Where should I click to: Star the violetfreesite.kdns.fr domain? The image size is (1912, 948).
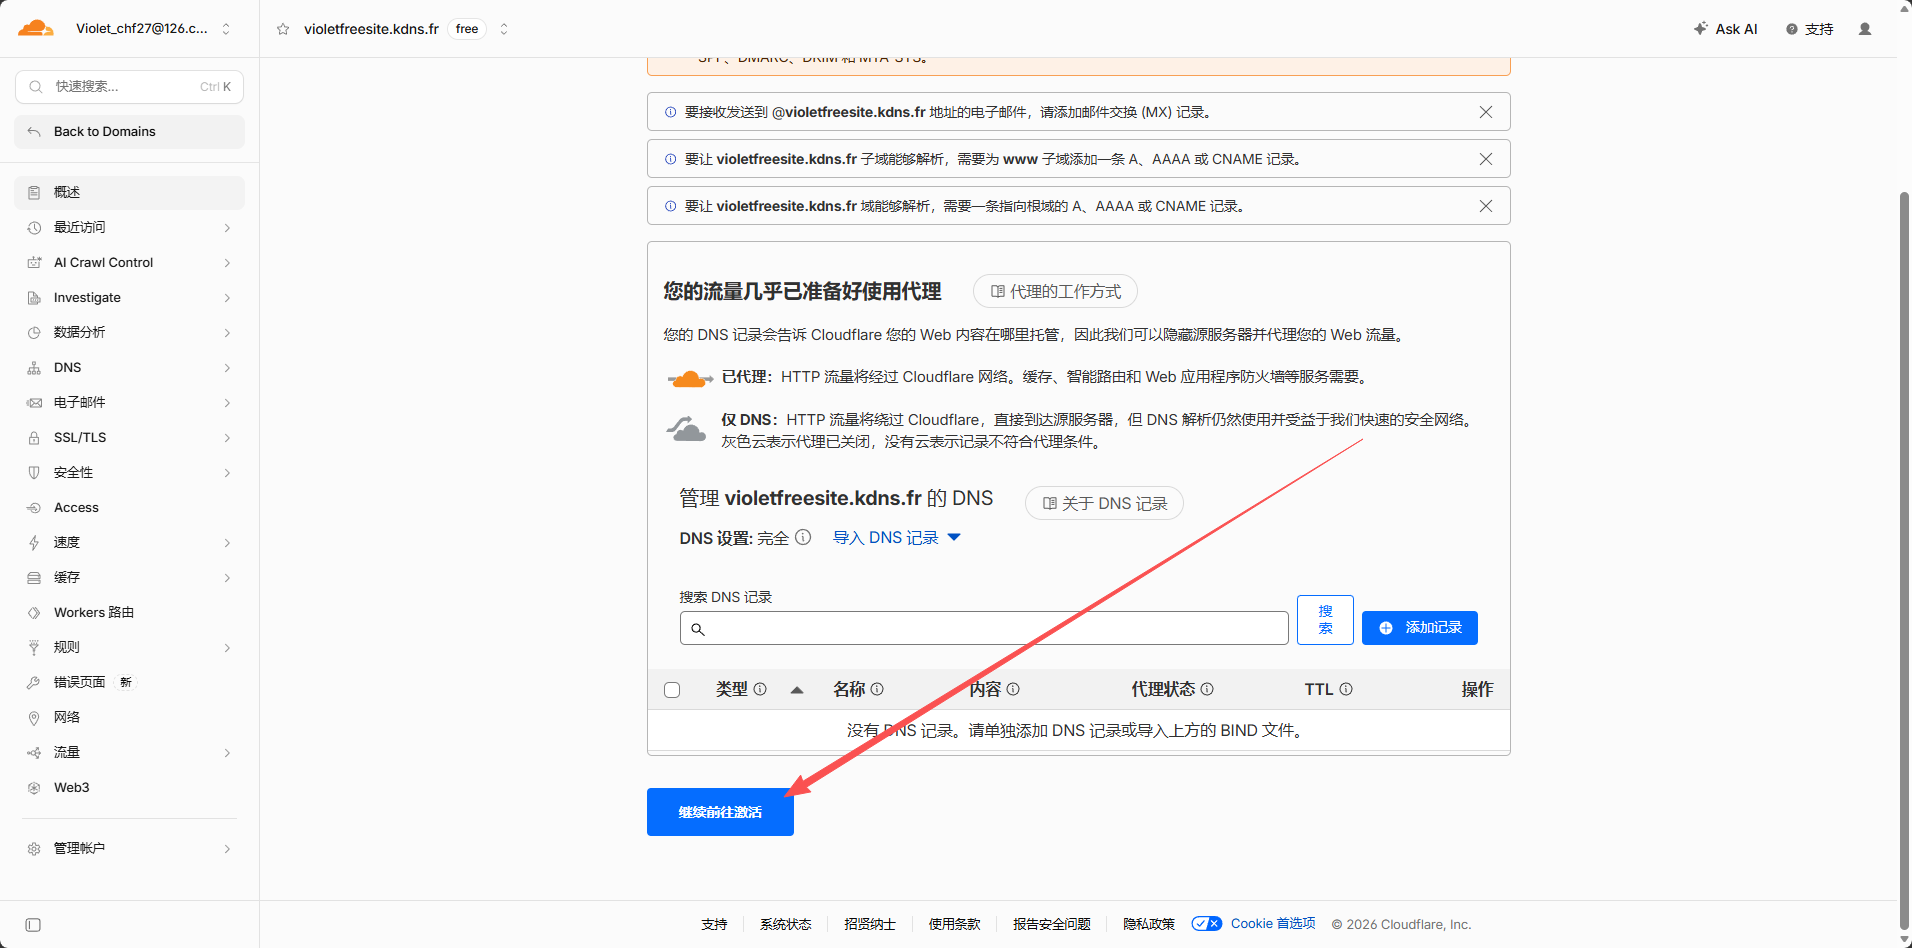pyautogui.click(x=283, y=29)
